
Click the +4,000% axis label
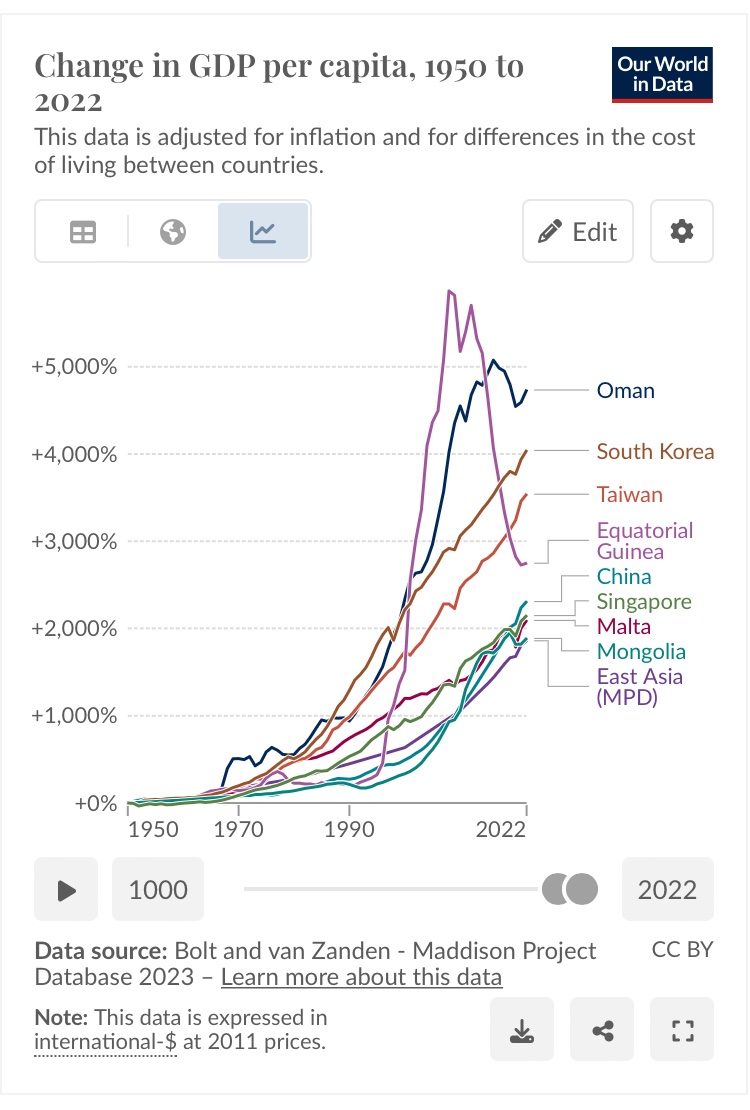click(74, 454)
